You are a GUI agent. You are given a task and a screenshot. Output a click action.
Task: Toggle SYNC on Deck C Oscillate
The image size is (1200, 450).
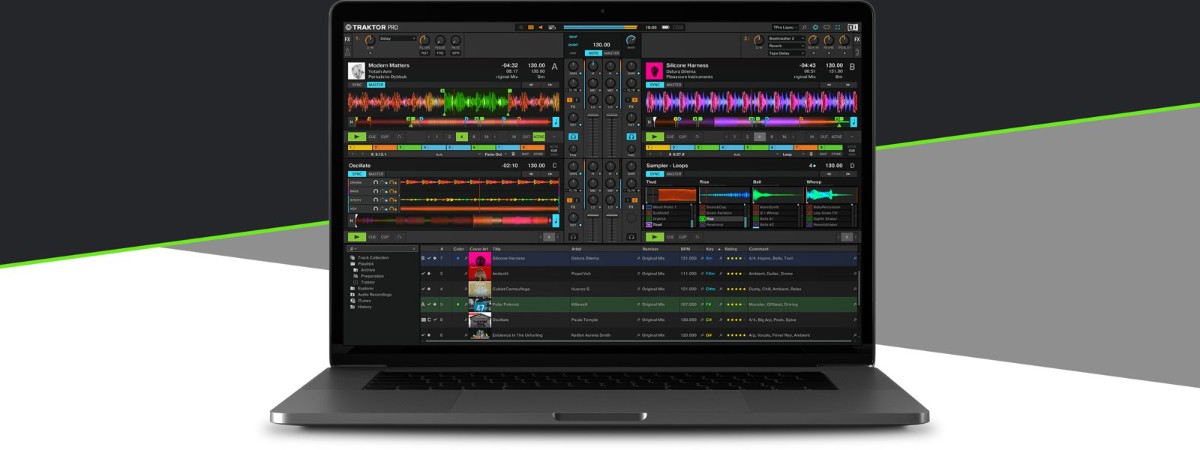(x=357, y=174)
